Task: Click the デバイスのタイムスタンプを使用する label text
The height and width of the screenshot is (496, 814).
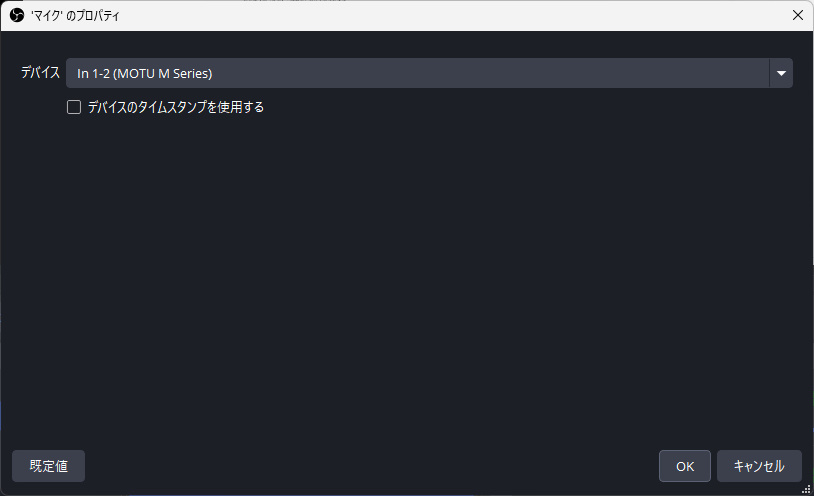Action: click(x=176, y=107)
